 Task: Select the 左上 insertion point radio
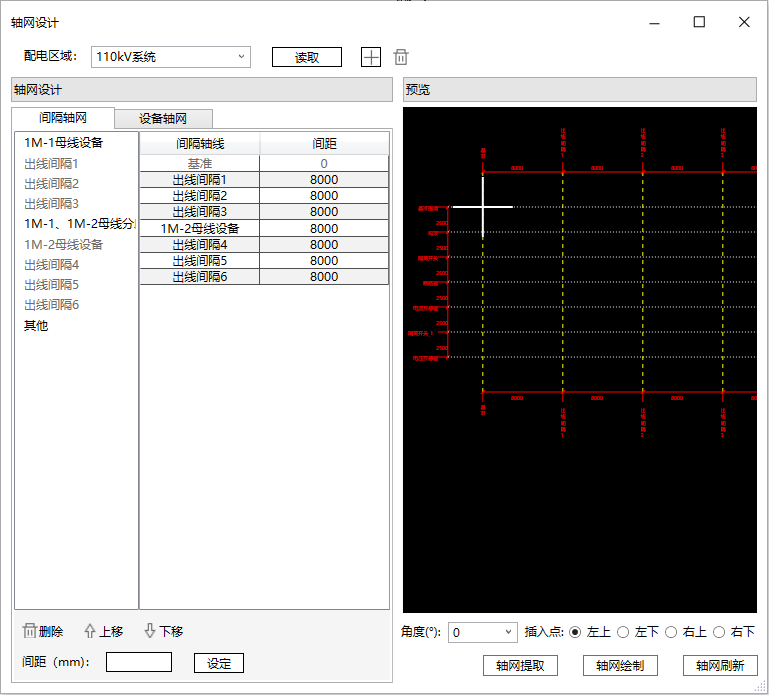pos(575,632)
